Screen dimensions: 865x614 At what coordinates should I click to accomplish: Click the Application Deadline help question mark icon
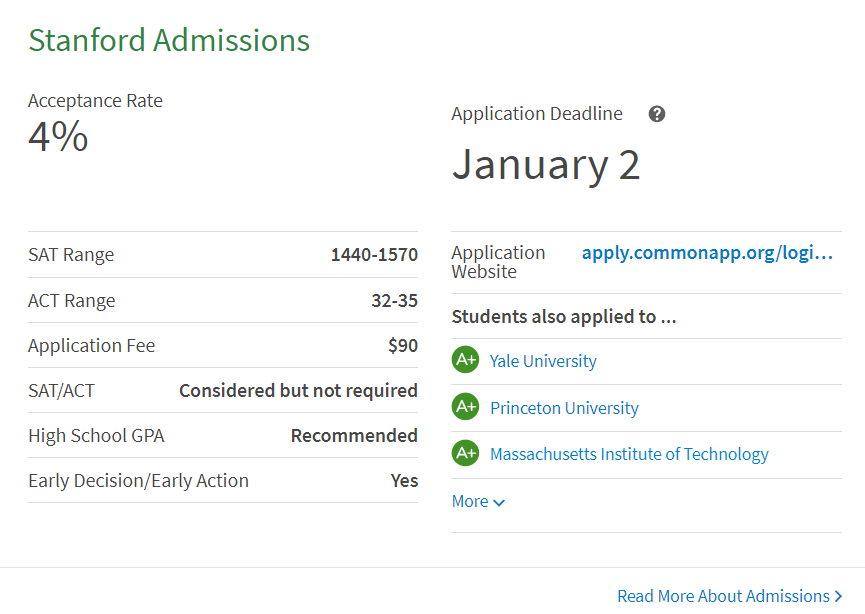click(x=657, y=114)
